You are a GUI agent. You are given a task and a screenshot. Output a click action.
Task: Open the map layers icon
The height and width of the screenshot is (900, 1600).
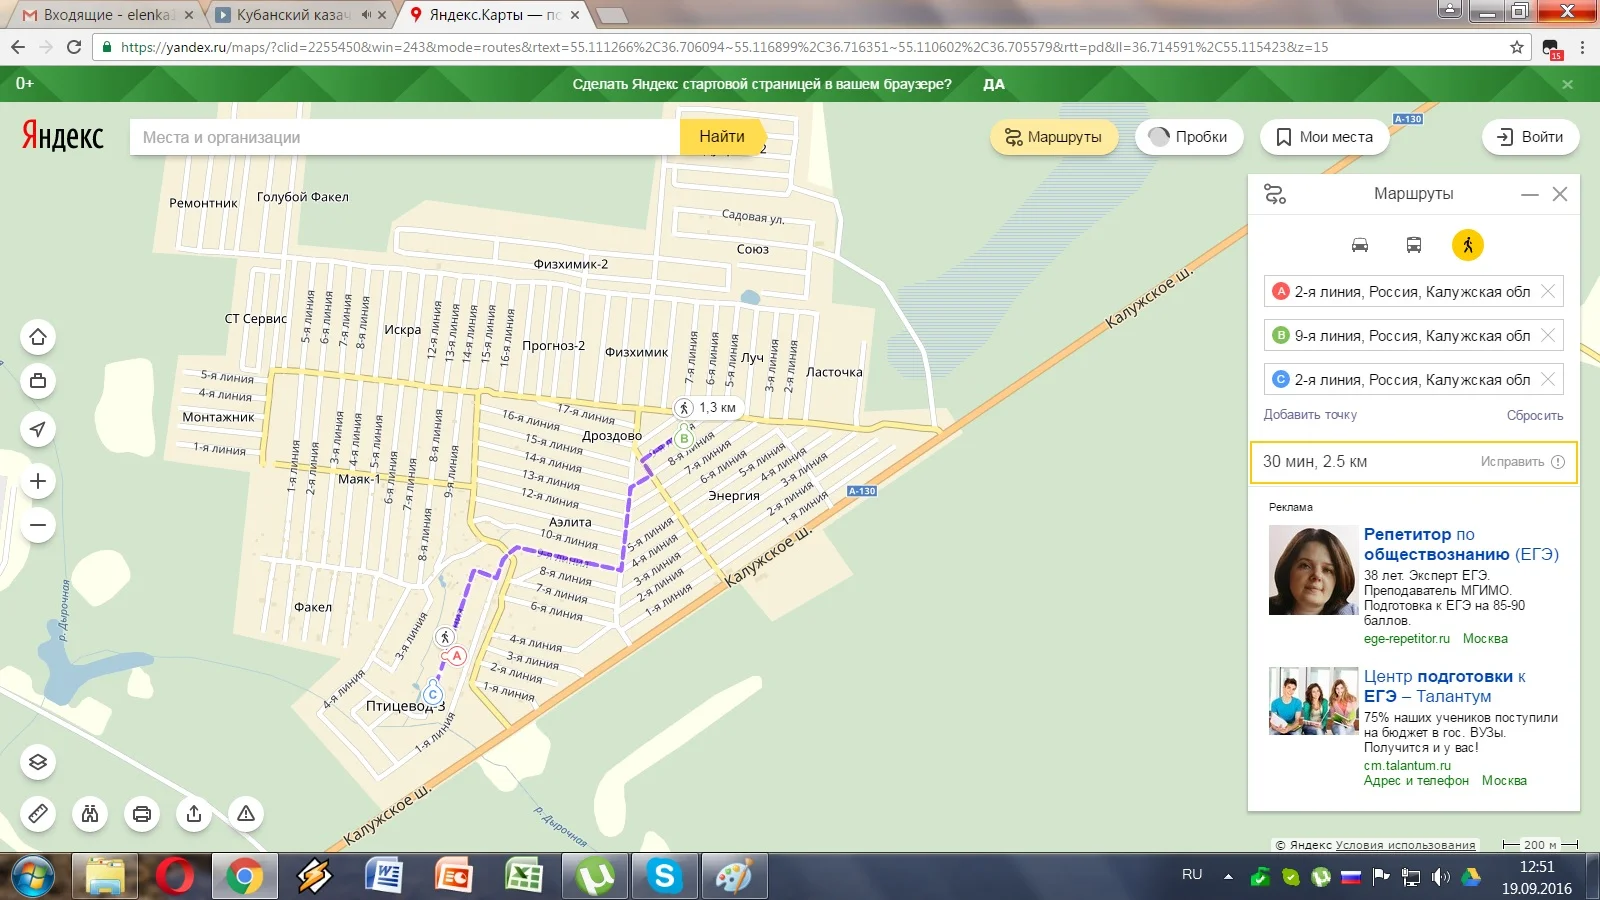click(x=38, y=762)
